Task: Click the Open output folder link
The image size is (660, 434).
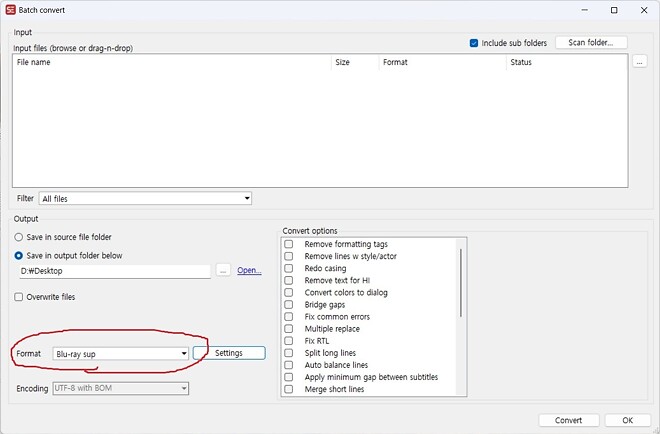Action: coord(249,271)
